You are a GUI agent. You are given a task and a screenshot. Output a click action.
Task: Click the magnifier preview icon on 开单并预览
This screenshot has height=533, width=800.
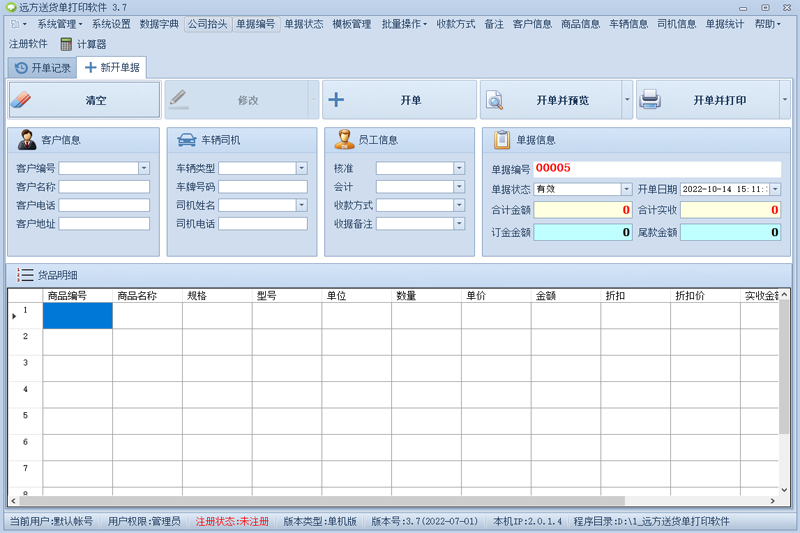(494, 100)
